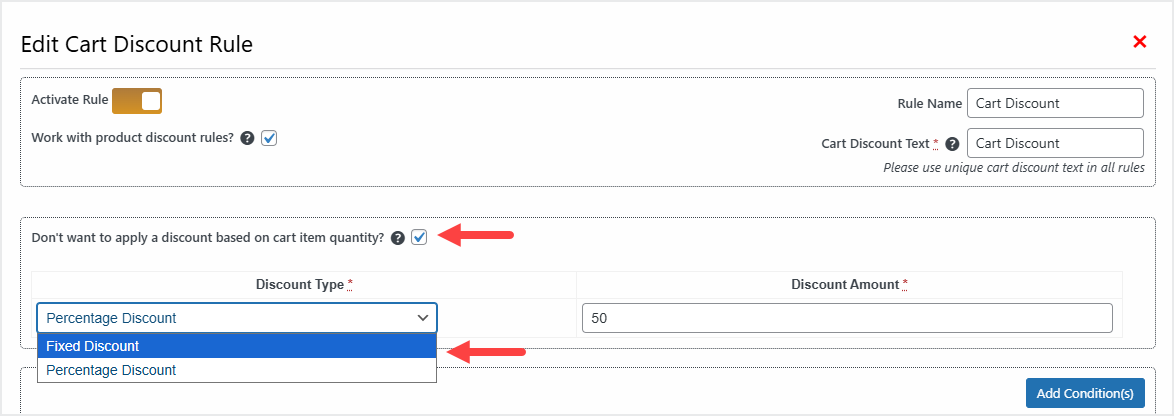Click the Rule Name label text
Viewport: 1174px width, 416px height.
(x=929, y=103)
